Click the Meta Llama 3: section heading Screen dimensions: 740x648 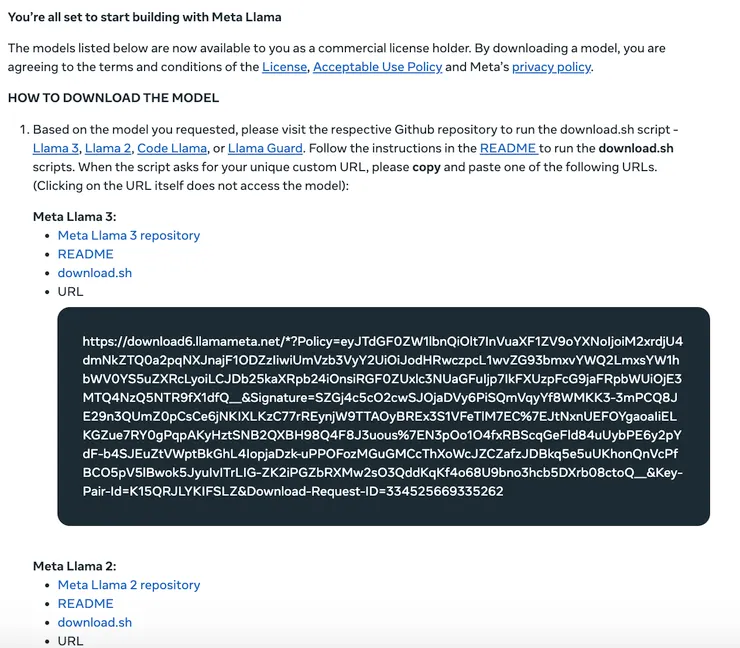click(x=75, y=217)
